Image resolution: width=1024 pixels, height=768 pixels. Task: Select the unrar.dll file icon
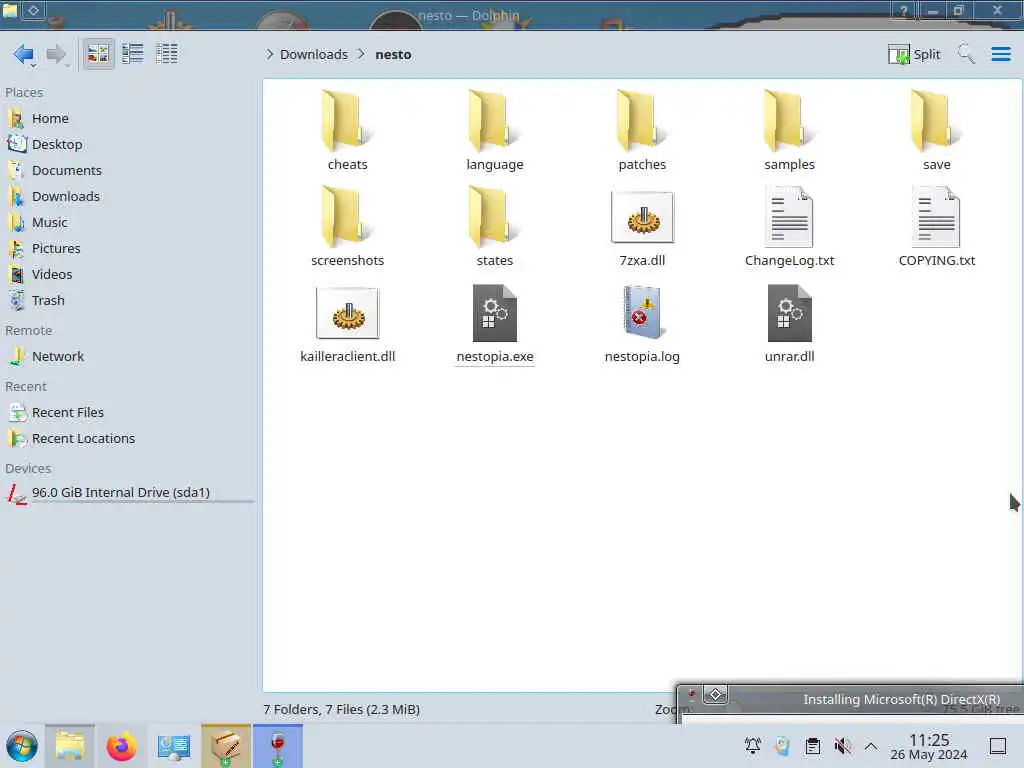point(789,313)
